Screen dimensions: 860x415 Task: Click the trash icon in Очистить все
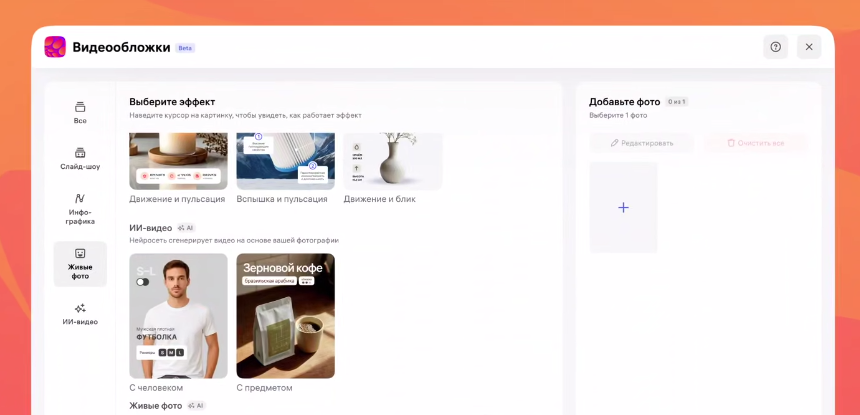point(731,143)
